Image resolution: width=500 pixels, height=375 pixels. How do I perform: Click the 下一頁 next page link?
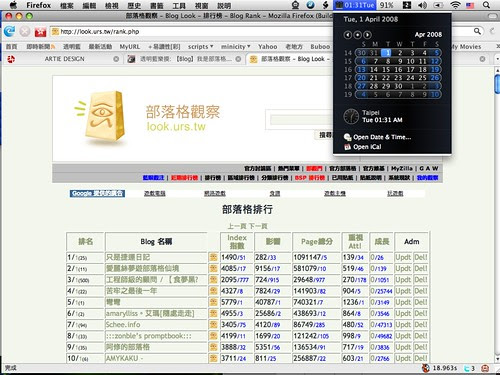point(258,226)
